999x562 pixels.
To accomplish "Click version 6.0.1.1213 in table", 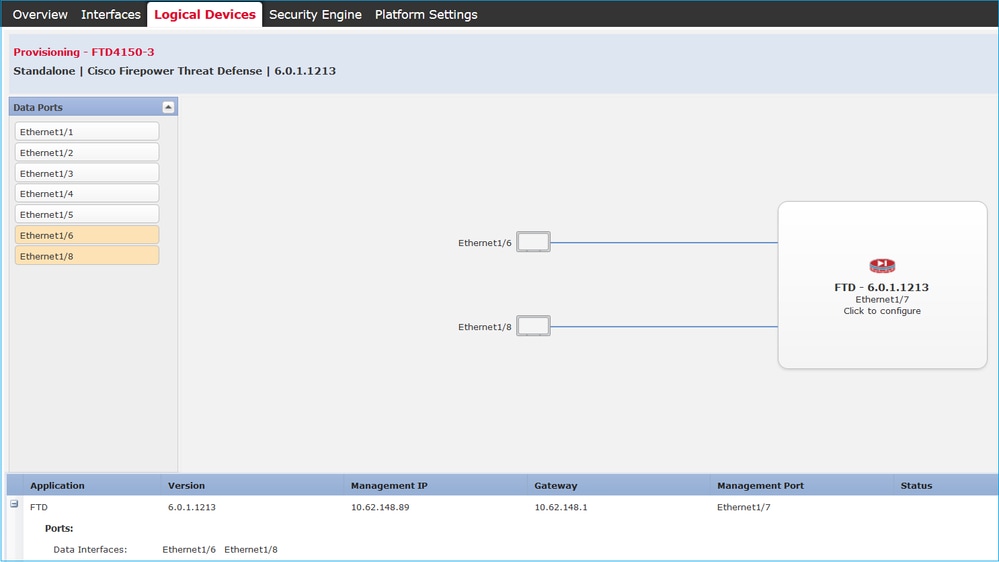I will [192, 507].
